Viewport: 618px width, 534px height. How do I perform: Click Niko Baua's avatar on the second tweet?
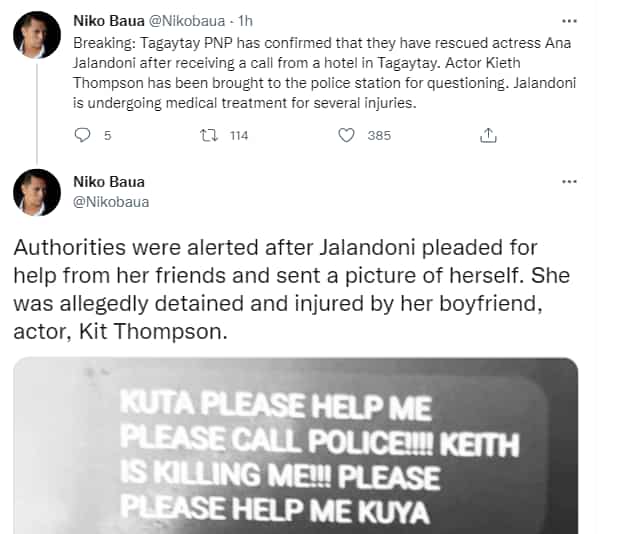tap(37, 192)
